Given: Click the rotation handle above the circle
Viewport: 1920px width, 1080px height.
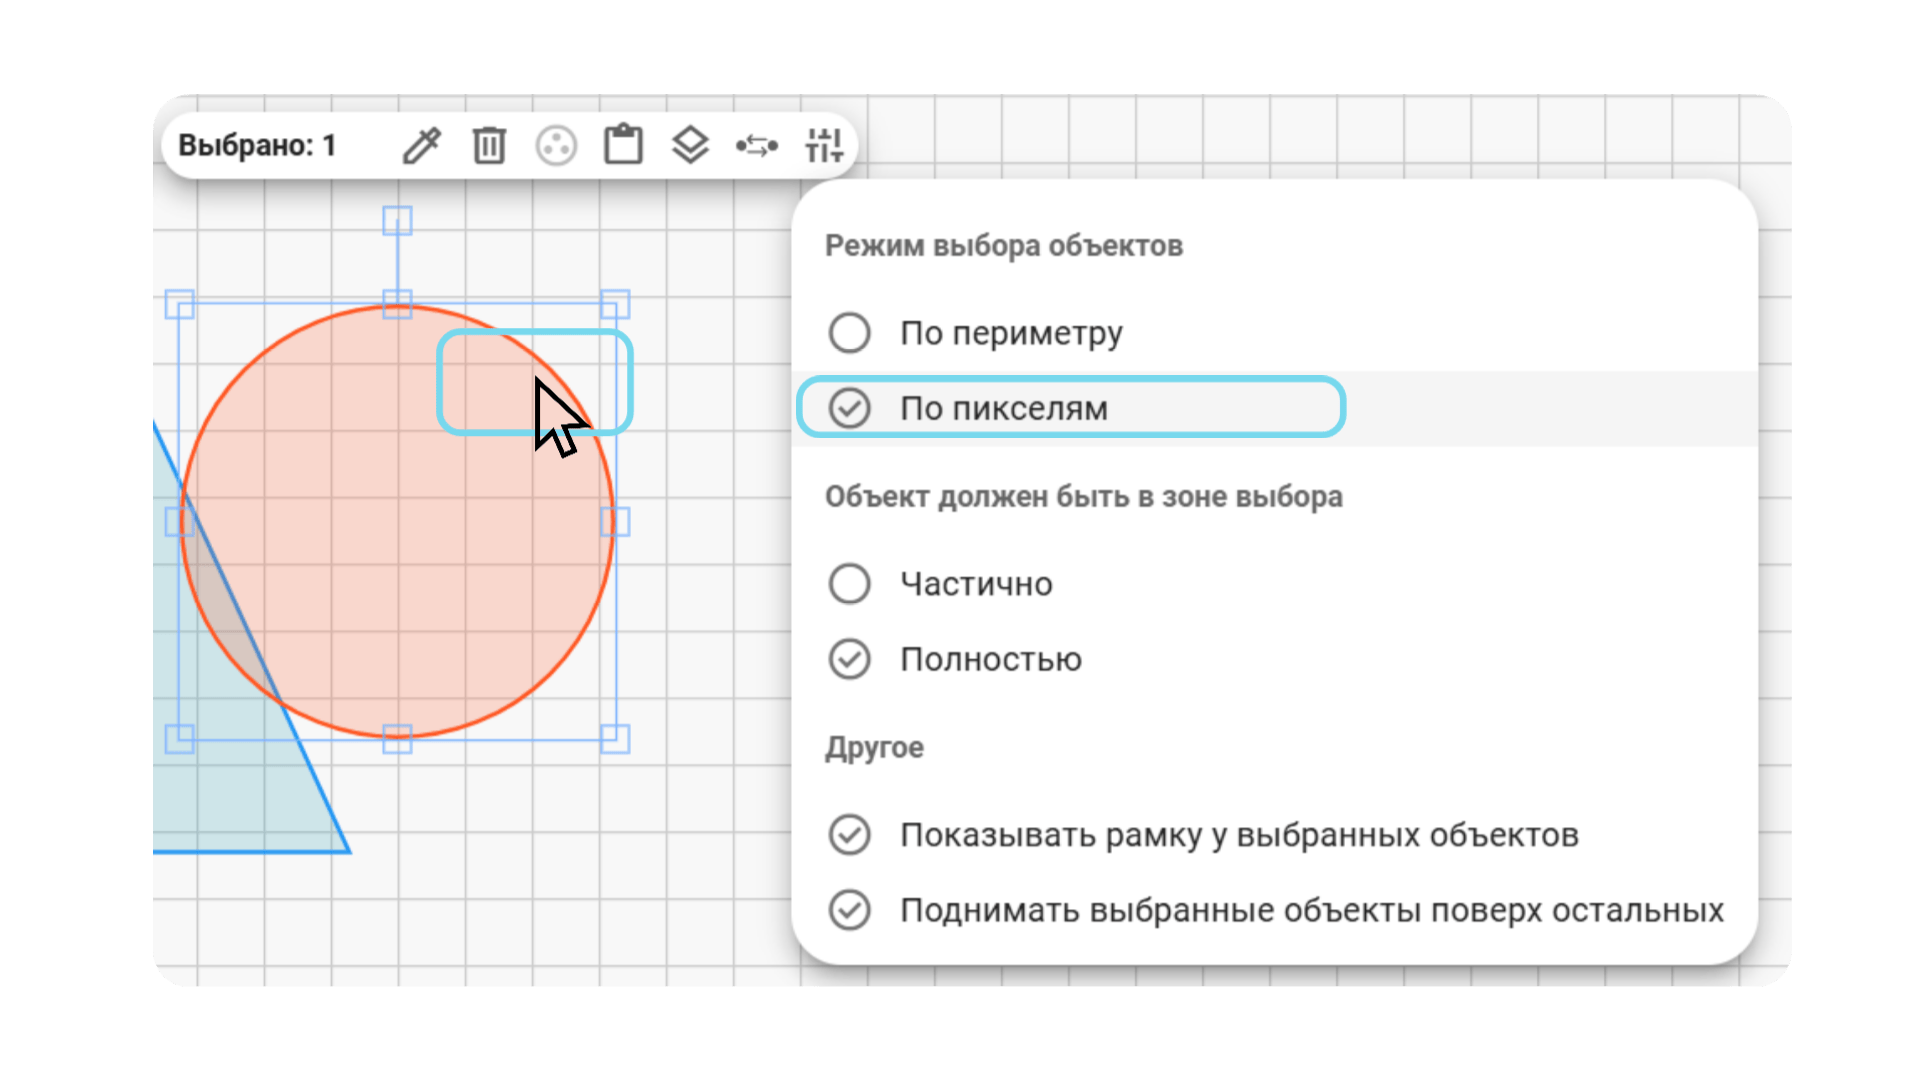Looking at the screenshot, I should (x=398, y=220).
